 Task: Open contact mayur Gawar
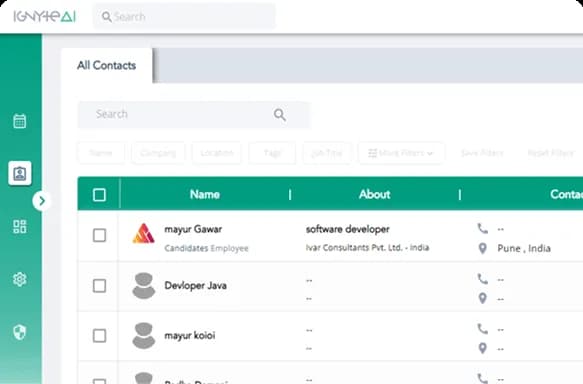(193, 229)
